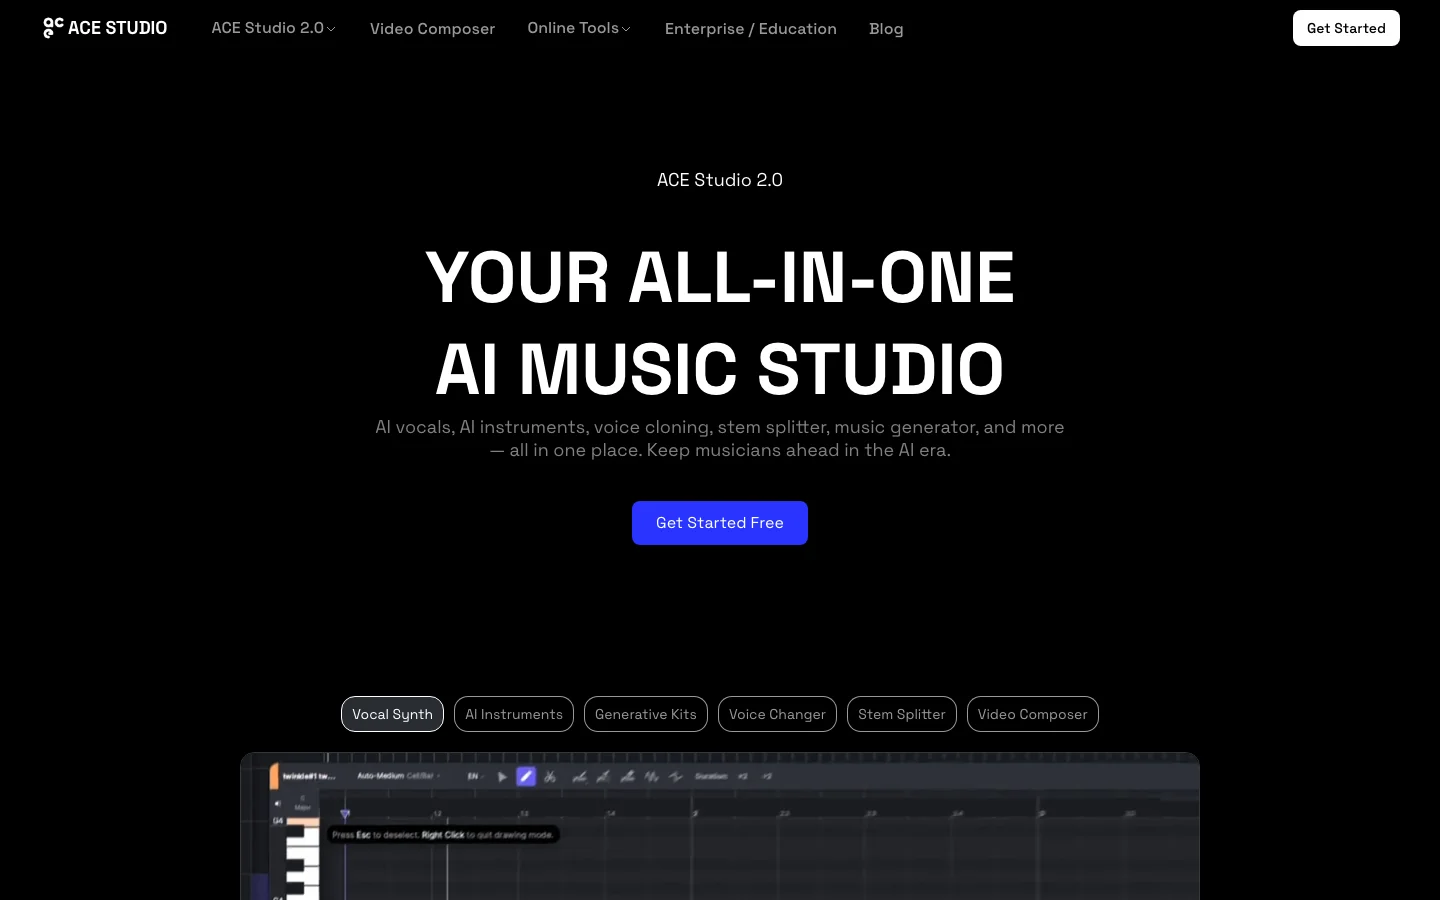Expand the Online Tools dropdown
Image resolution: width=1440 pixels, height=900 pixels.
579,28
